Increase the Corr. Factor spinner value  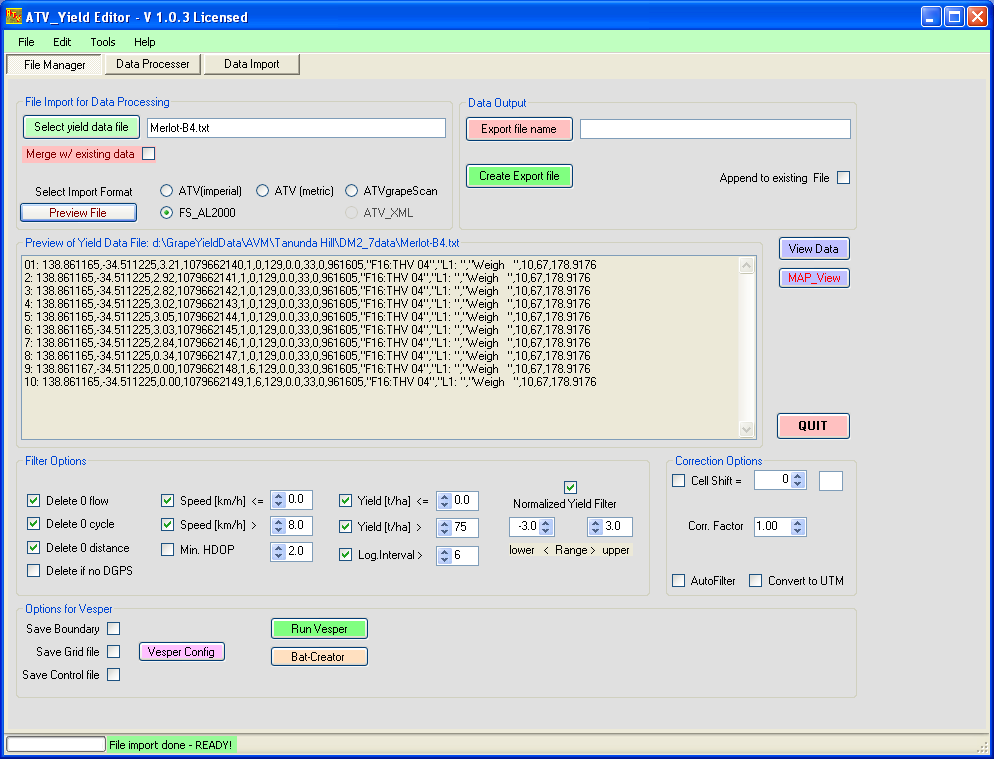coord(798,522)
